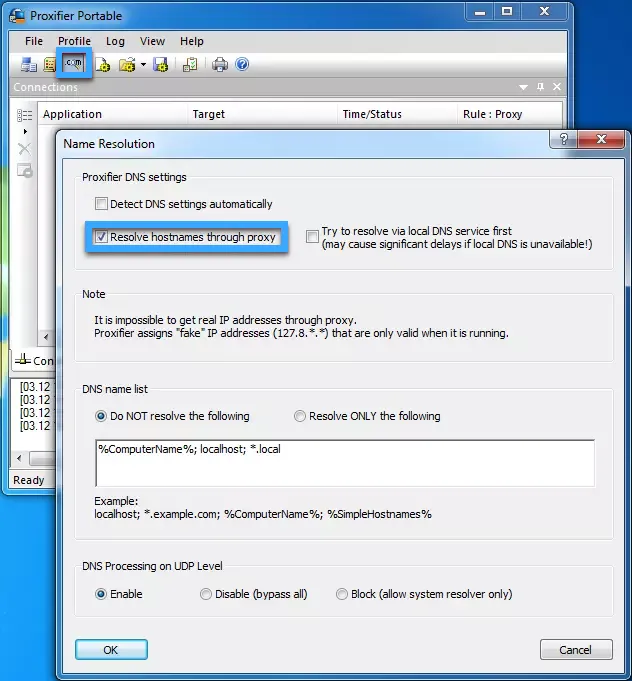Click the printer icon in toolbar
The image size is (632, 681).
click(x=220, y=65)
